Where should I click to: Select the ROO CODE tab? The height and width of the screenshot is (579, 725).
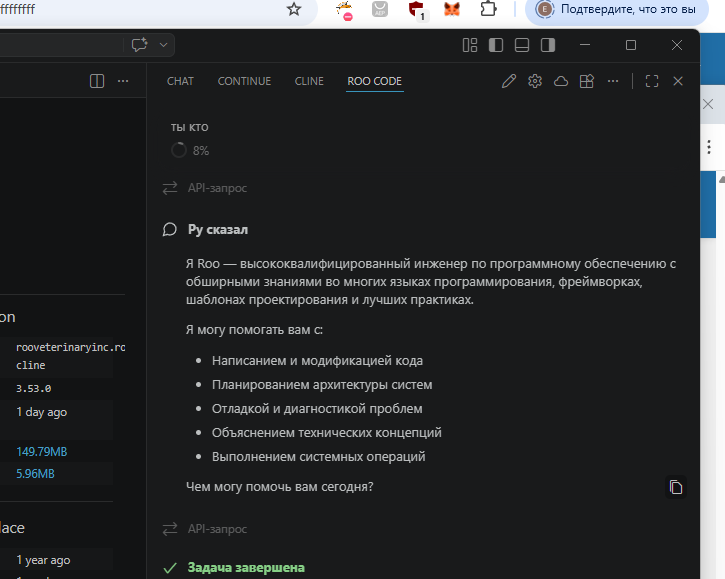click(x=375, y=81)
